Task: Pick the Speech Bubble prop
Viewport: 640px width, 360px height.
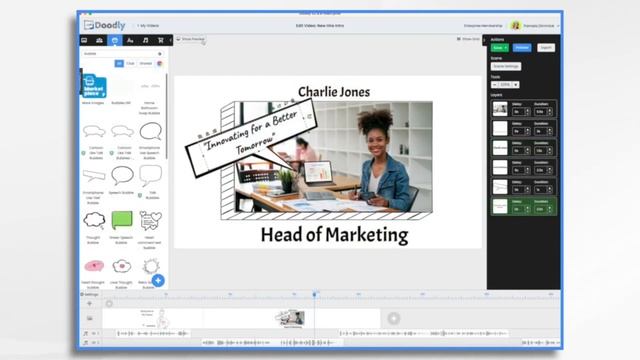Action: pyautogui.click(x=122, y=176)
